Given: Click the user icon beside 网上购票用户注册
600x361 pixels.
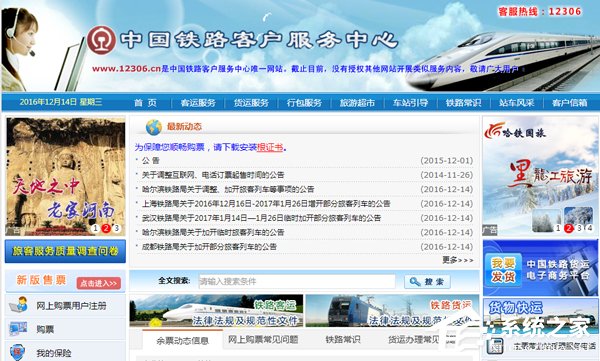Looking at the screenshot, I should click(18, 305).
